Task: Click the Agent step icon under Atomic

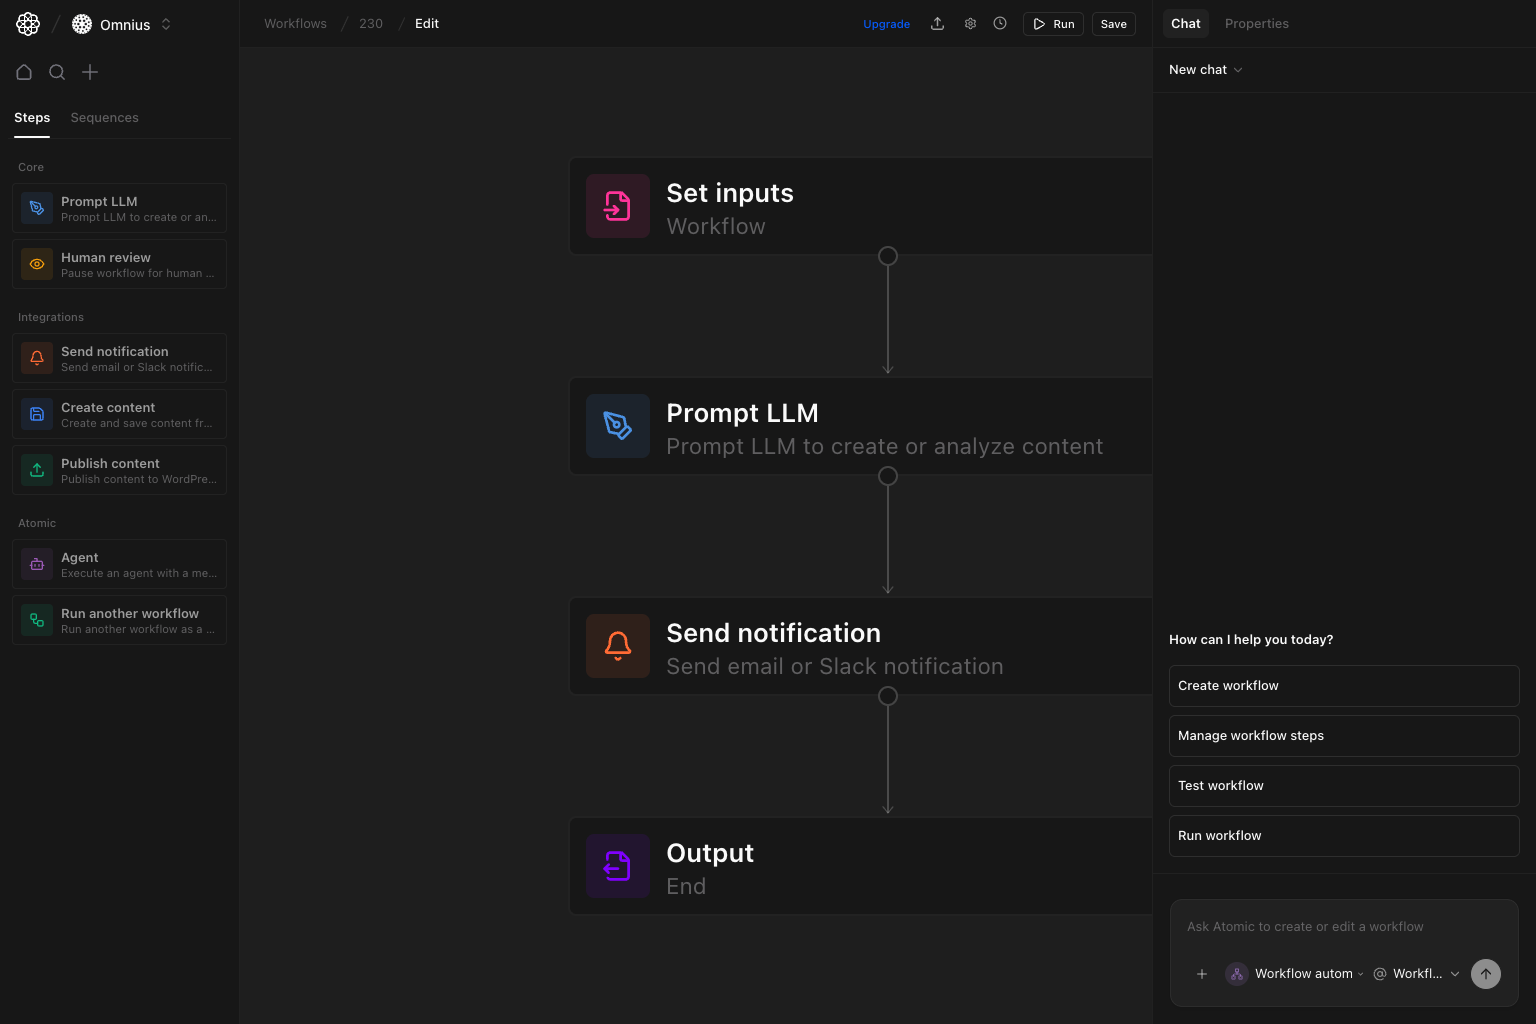Action: [x=37, y=564]
